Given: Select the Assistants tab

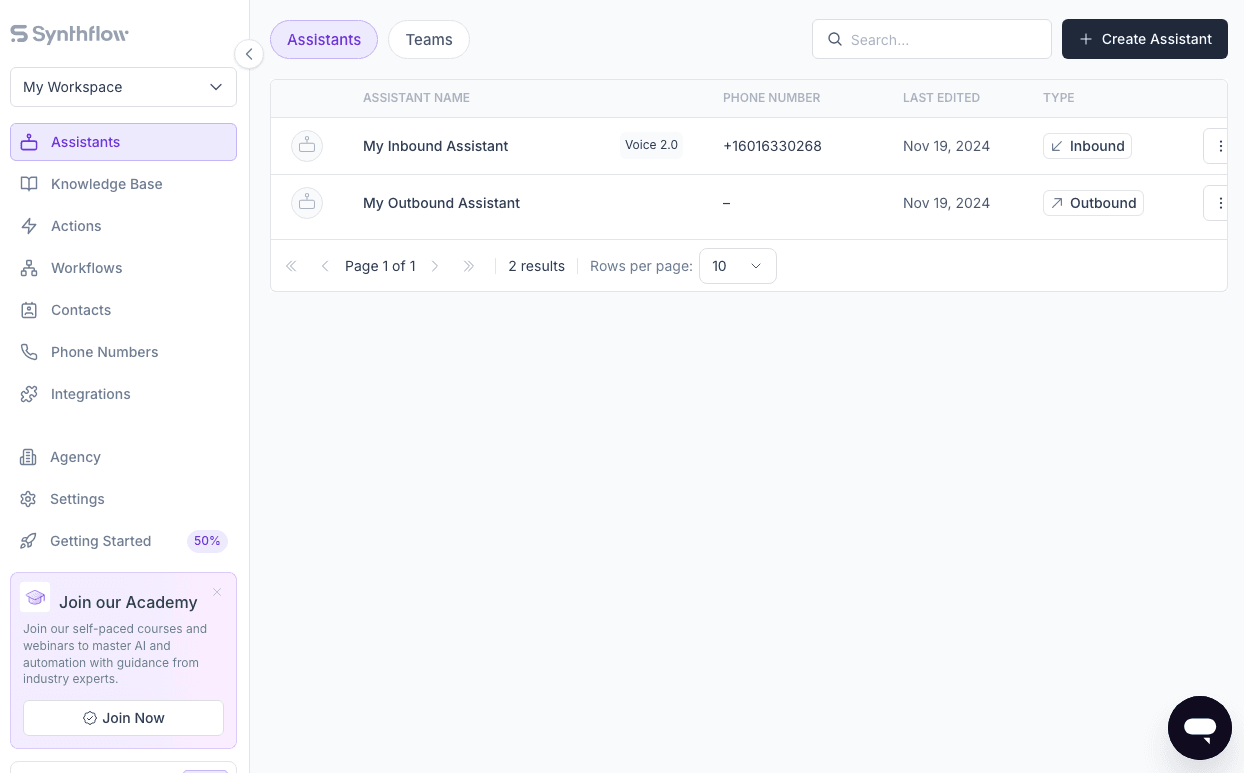Looking at the screenshot, I should click(x=324, y=40).
